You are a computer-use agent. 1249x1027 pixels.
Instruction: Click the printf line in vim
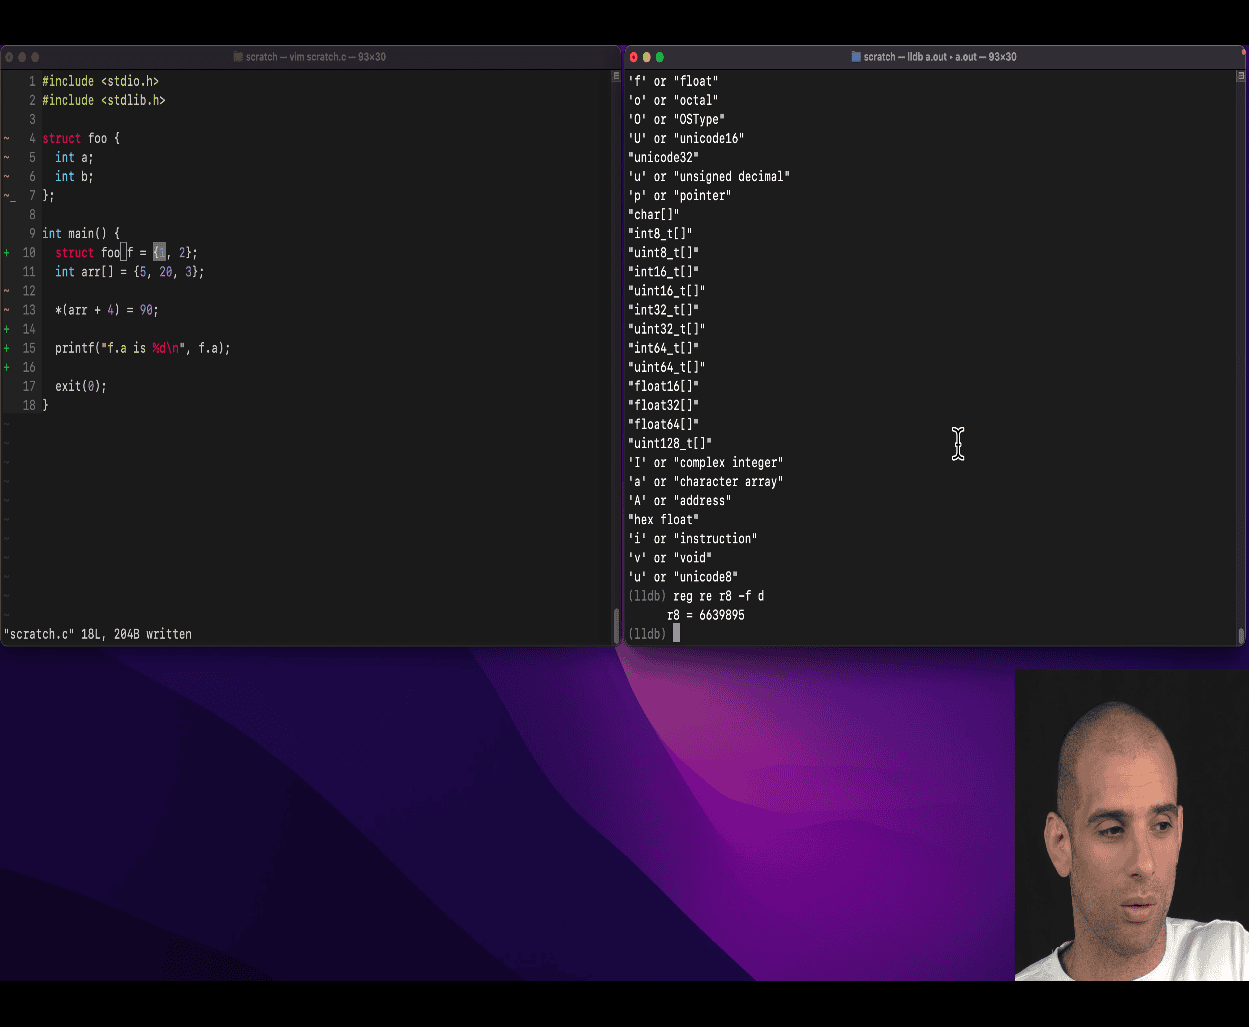tap(142, 349)
